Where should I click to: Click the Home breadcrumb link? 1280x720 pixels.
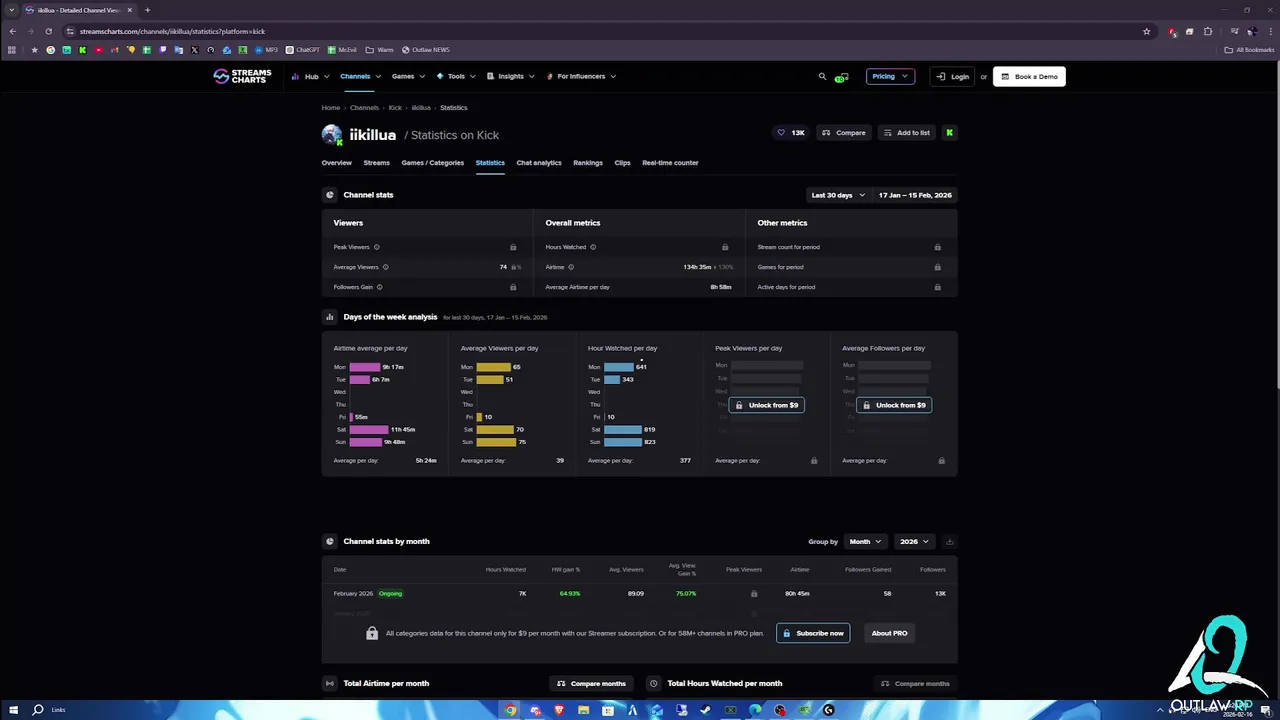(x=331, y=107)
